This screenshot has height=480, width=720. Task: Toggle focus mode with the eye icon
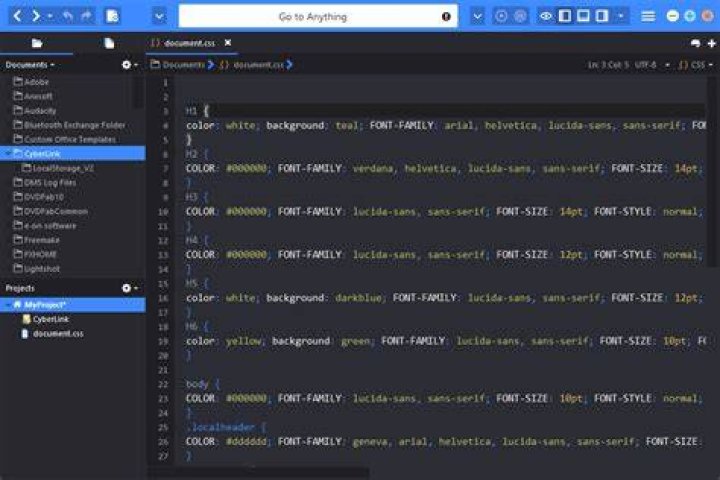coord(546,17)
